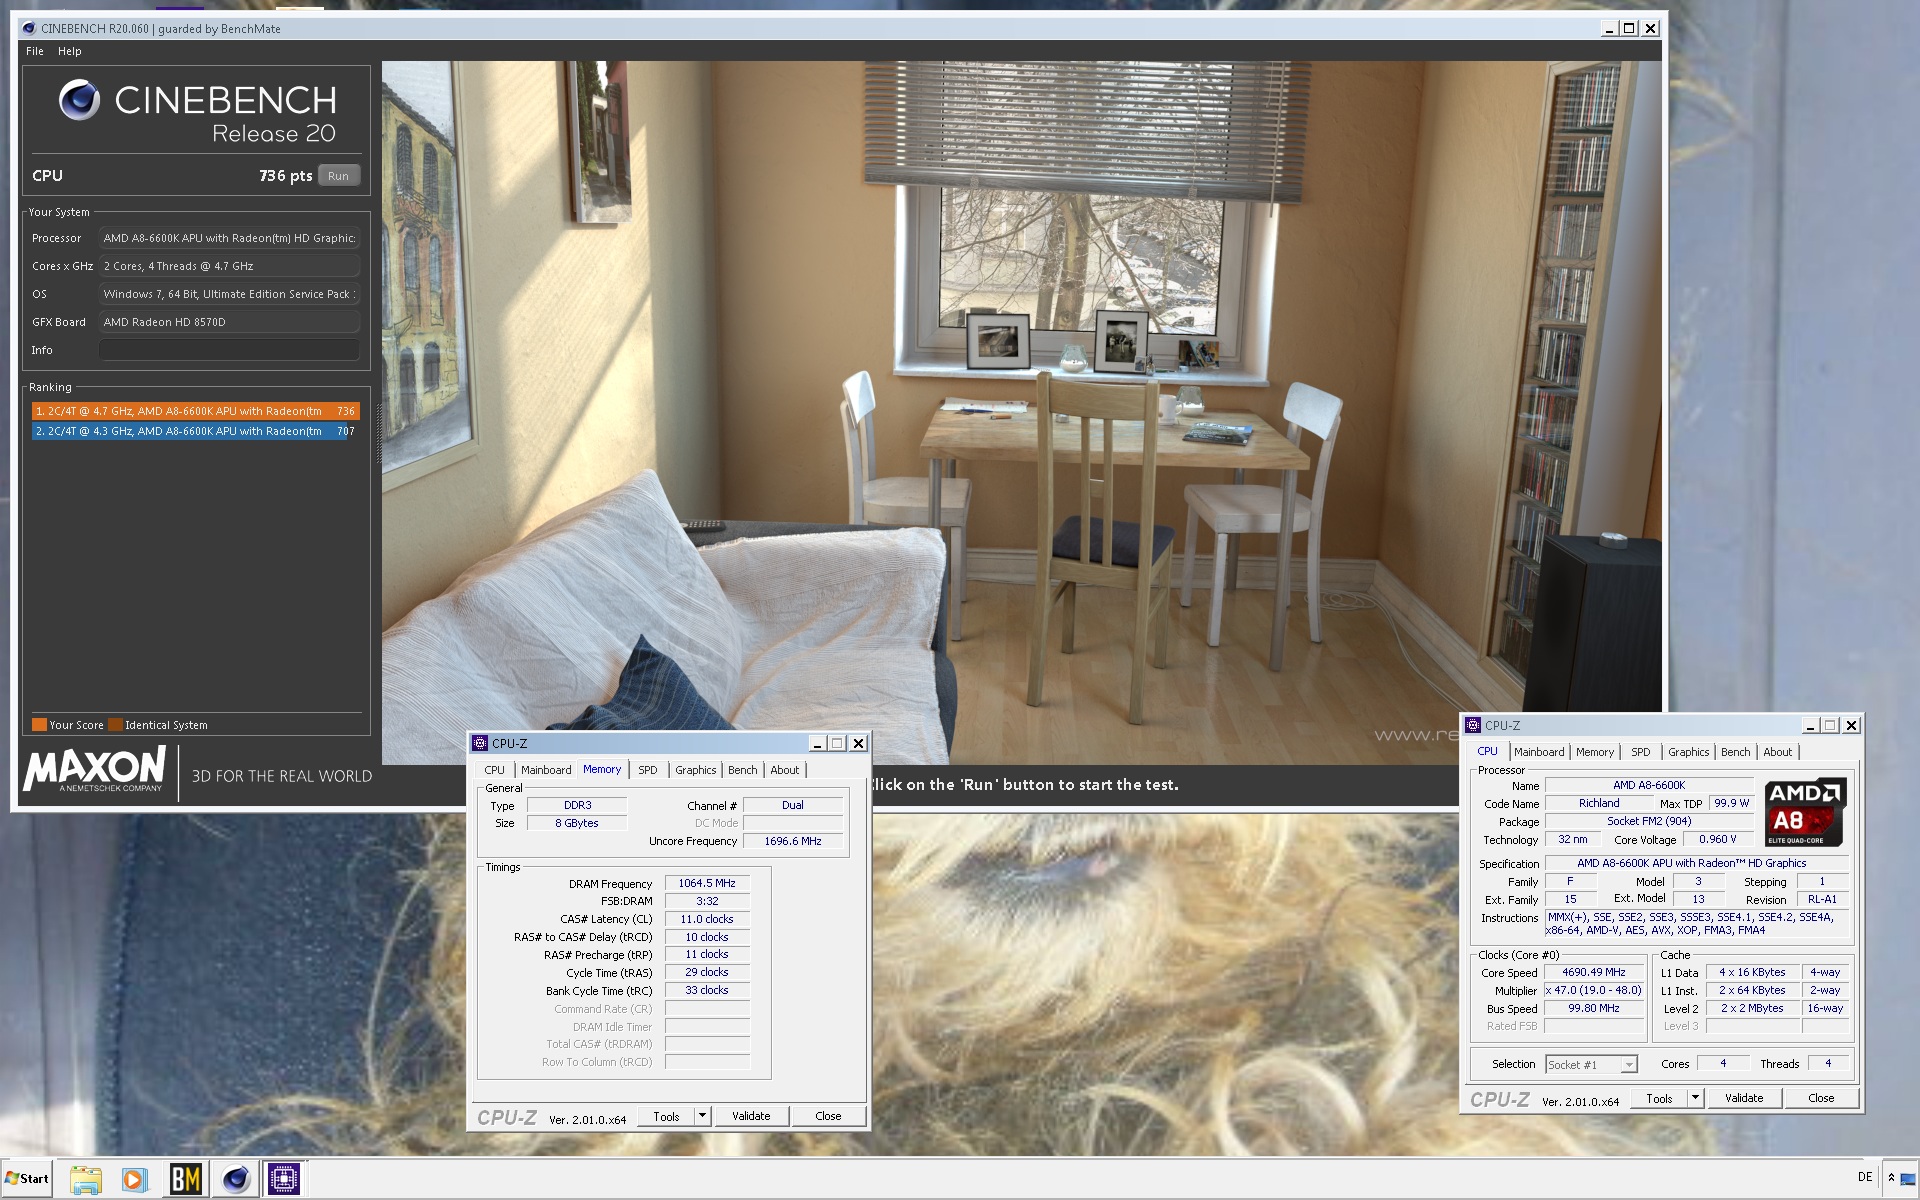The height and width of the screenshot is (1200, 1920).
Task: Open the Help menu in Cinebench
Action: [x=69, y=51]
